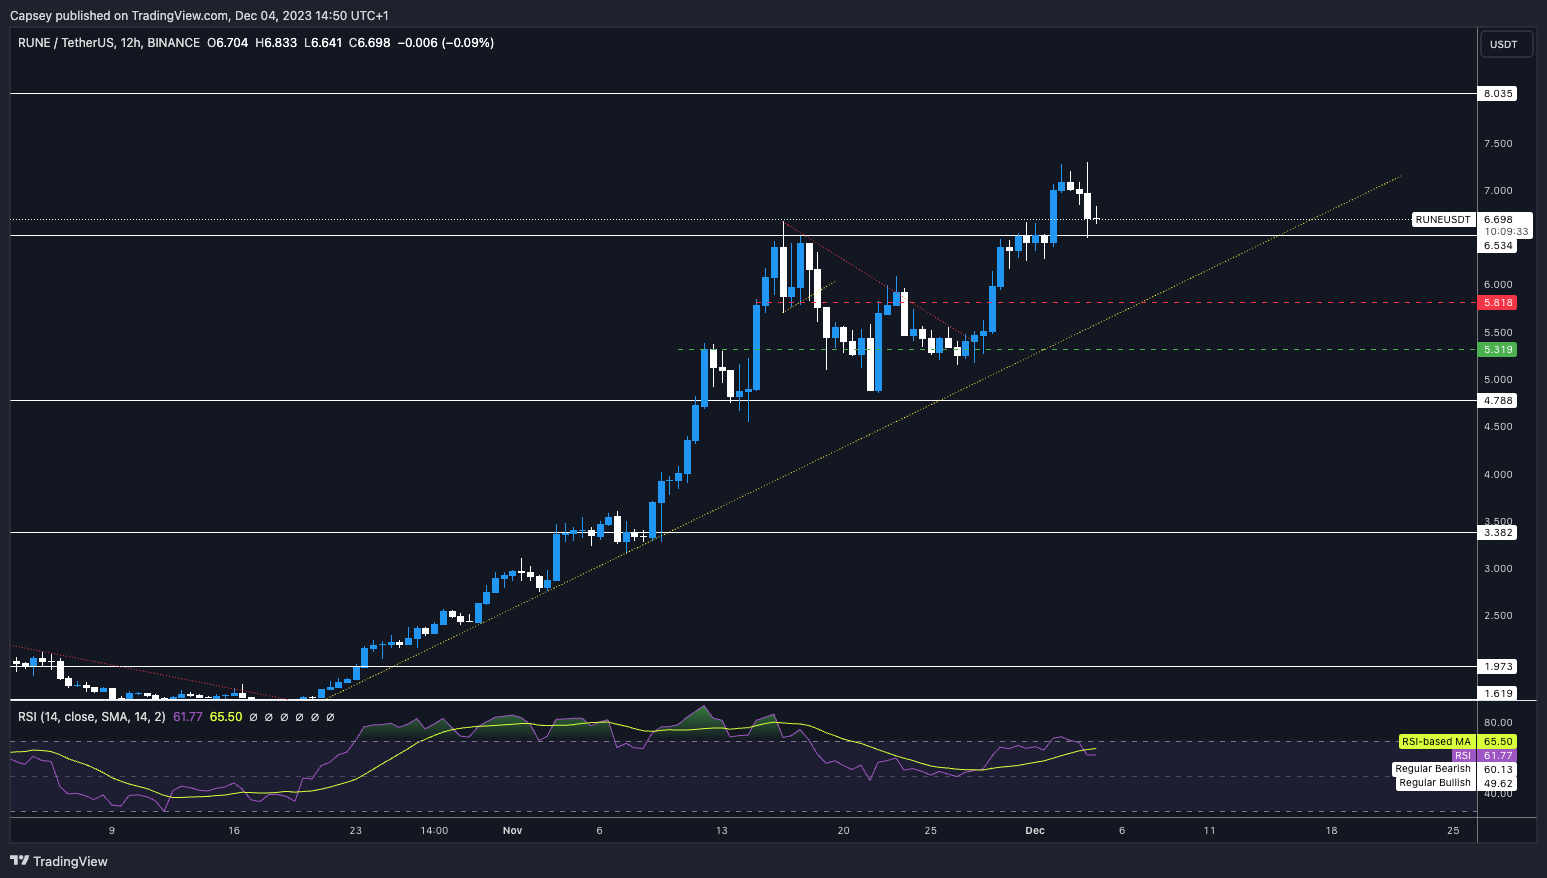Click the Nov label on the time axis
Image resolution: width=1547 pixels, height=878 pixels.
click(x=513, y=831)
